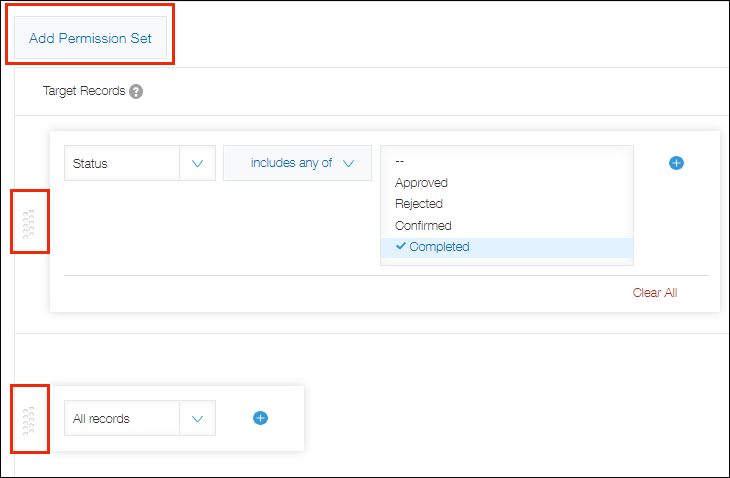Viewport: 730px width, 478px height.
Task: Select the Rejected status option
Action: pos(419,204)
